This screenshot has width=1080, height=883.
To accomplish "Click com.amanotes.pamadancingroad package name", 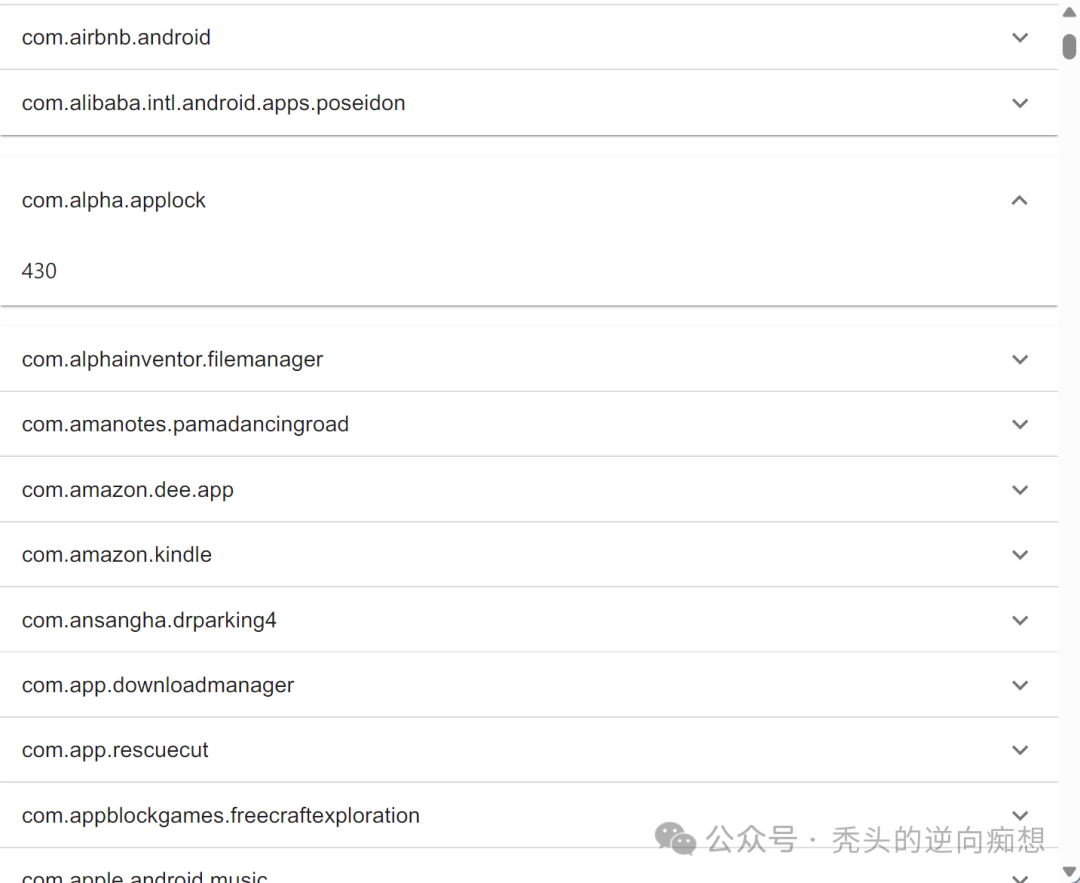I will 185,424.
